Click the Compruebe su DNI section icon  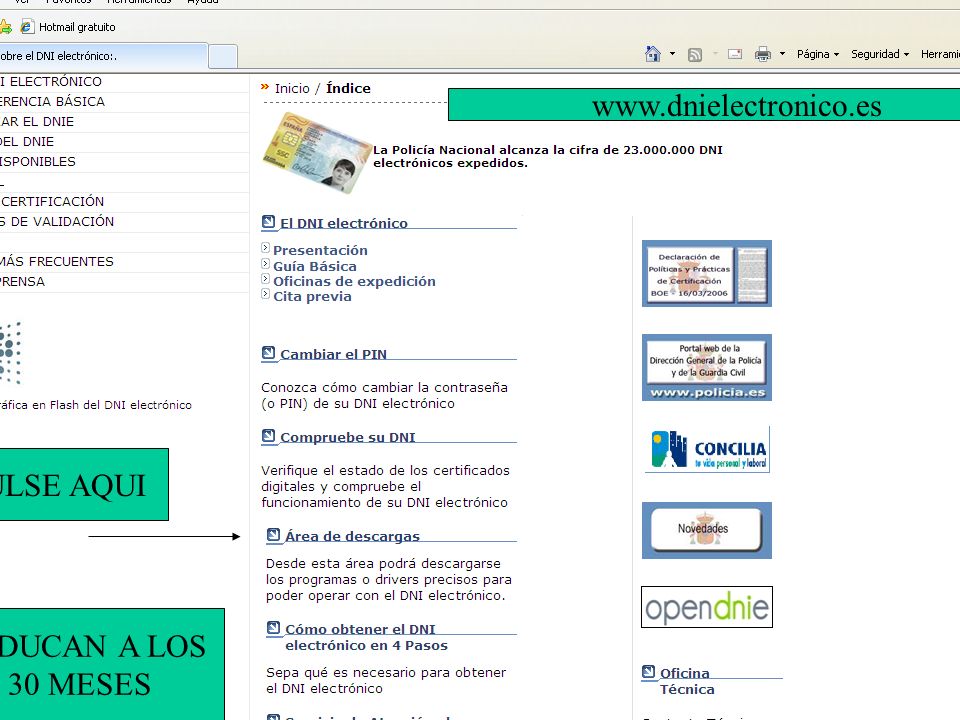(x=268, y=436)
